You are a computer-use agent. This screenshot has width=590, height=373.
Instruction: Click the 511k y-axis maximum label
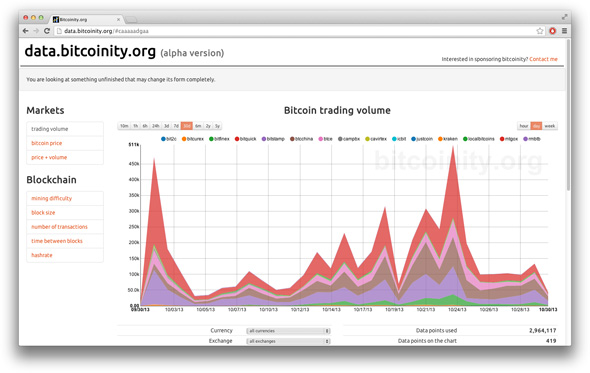[x=134, y=144]
